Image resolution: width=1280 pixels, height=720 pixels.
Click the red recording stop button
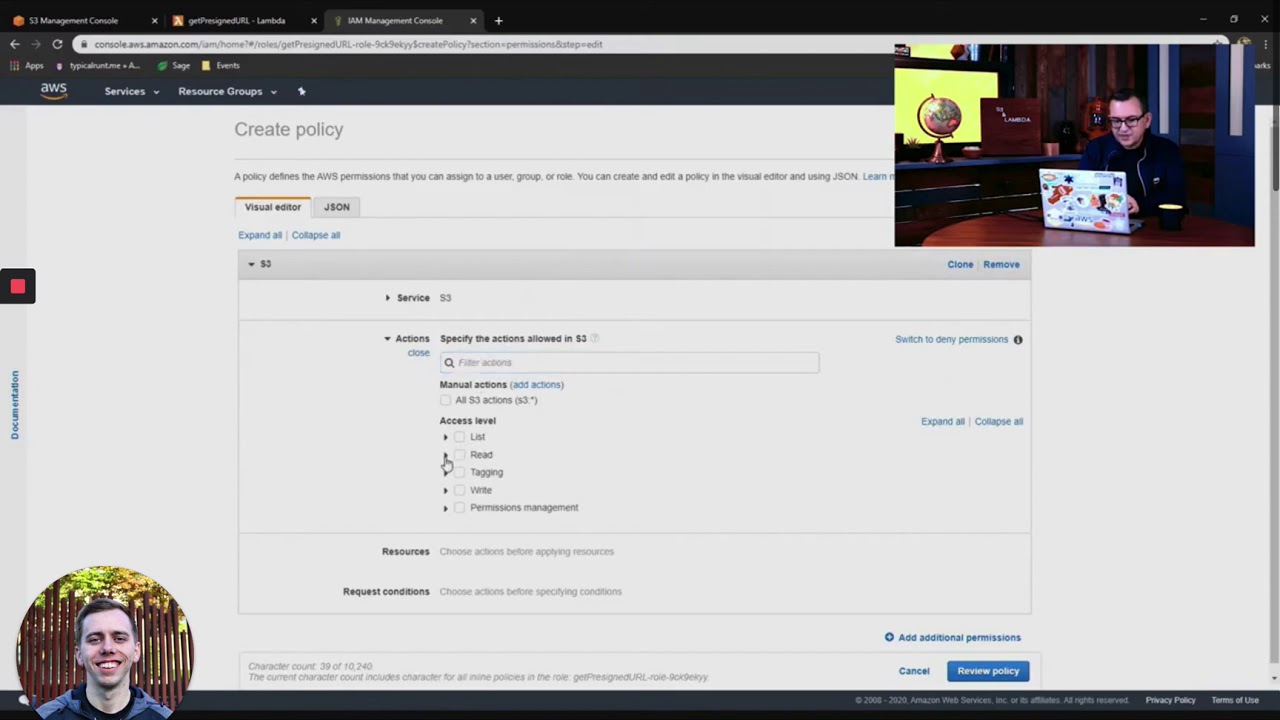[x=17, y=287]
